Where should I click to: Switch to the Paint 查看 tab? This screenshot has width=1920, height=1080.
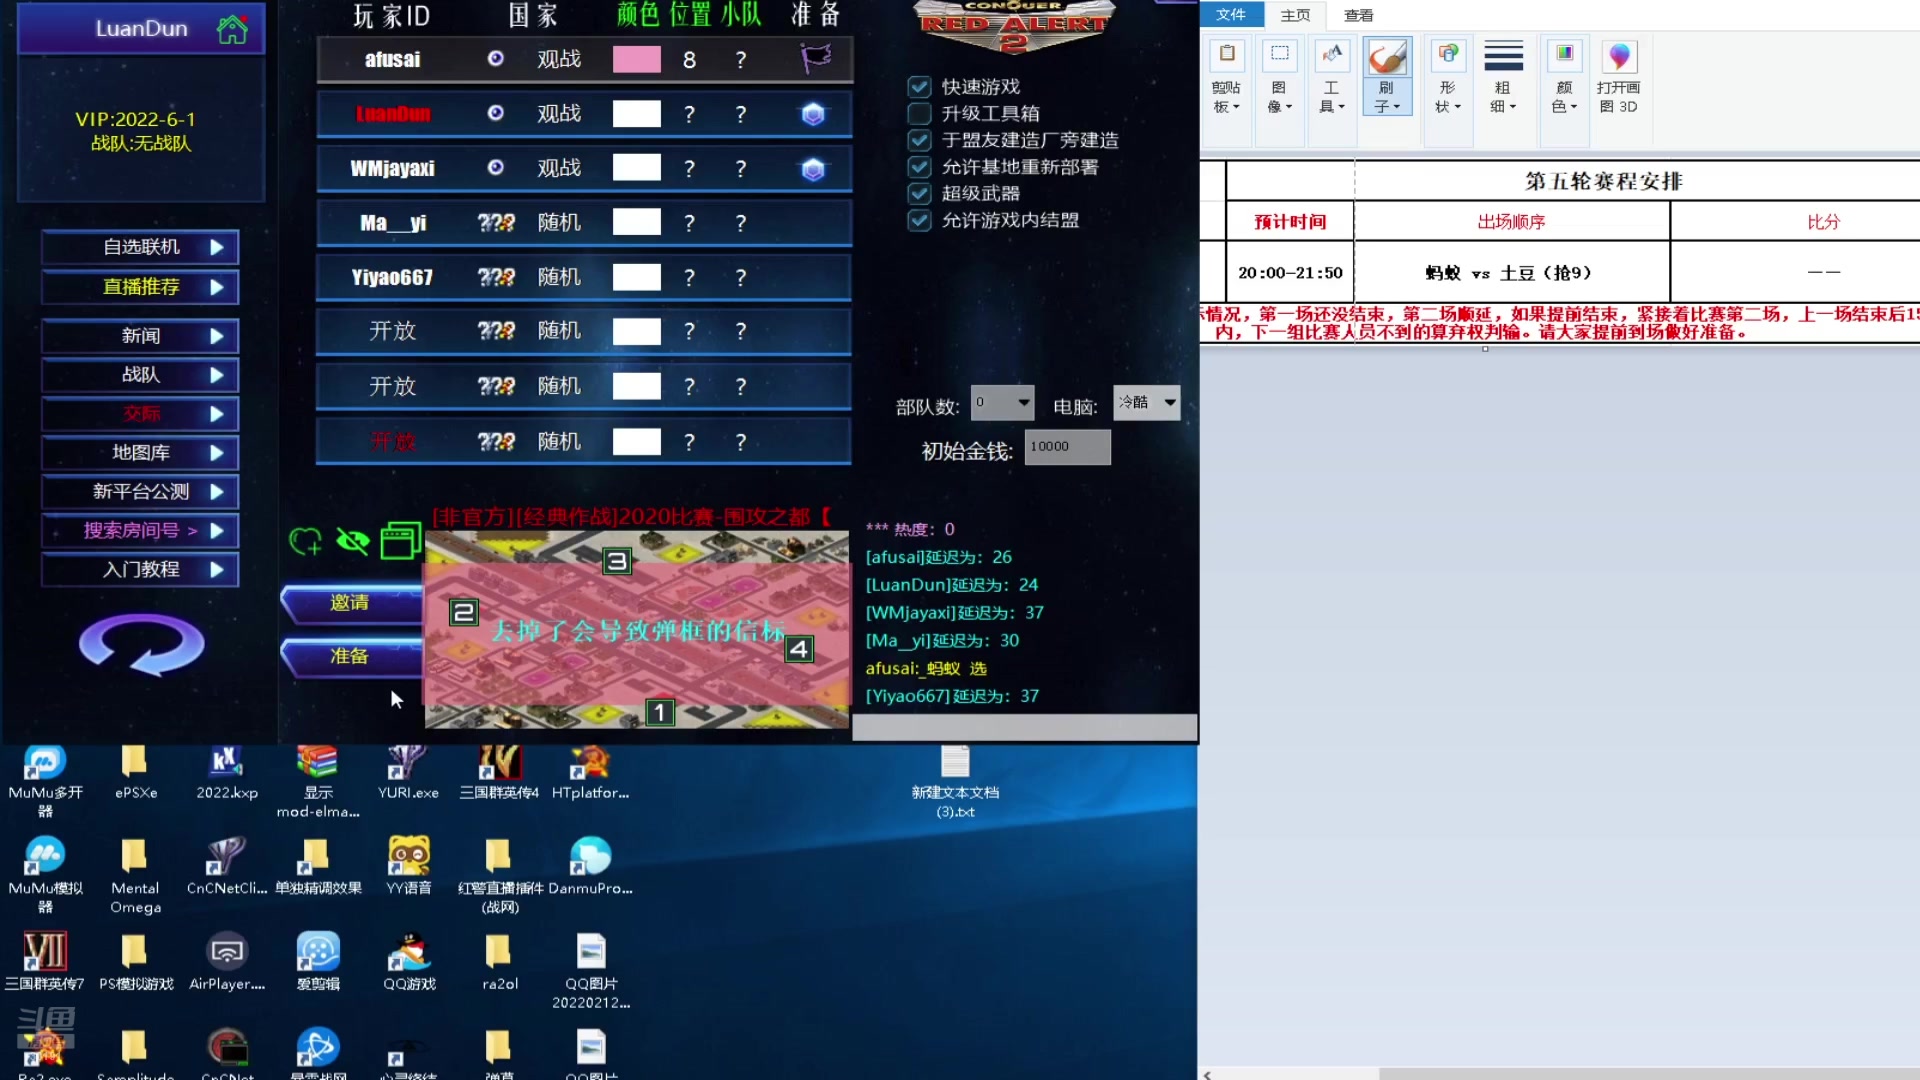(x=1359, y=15)
